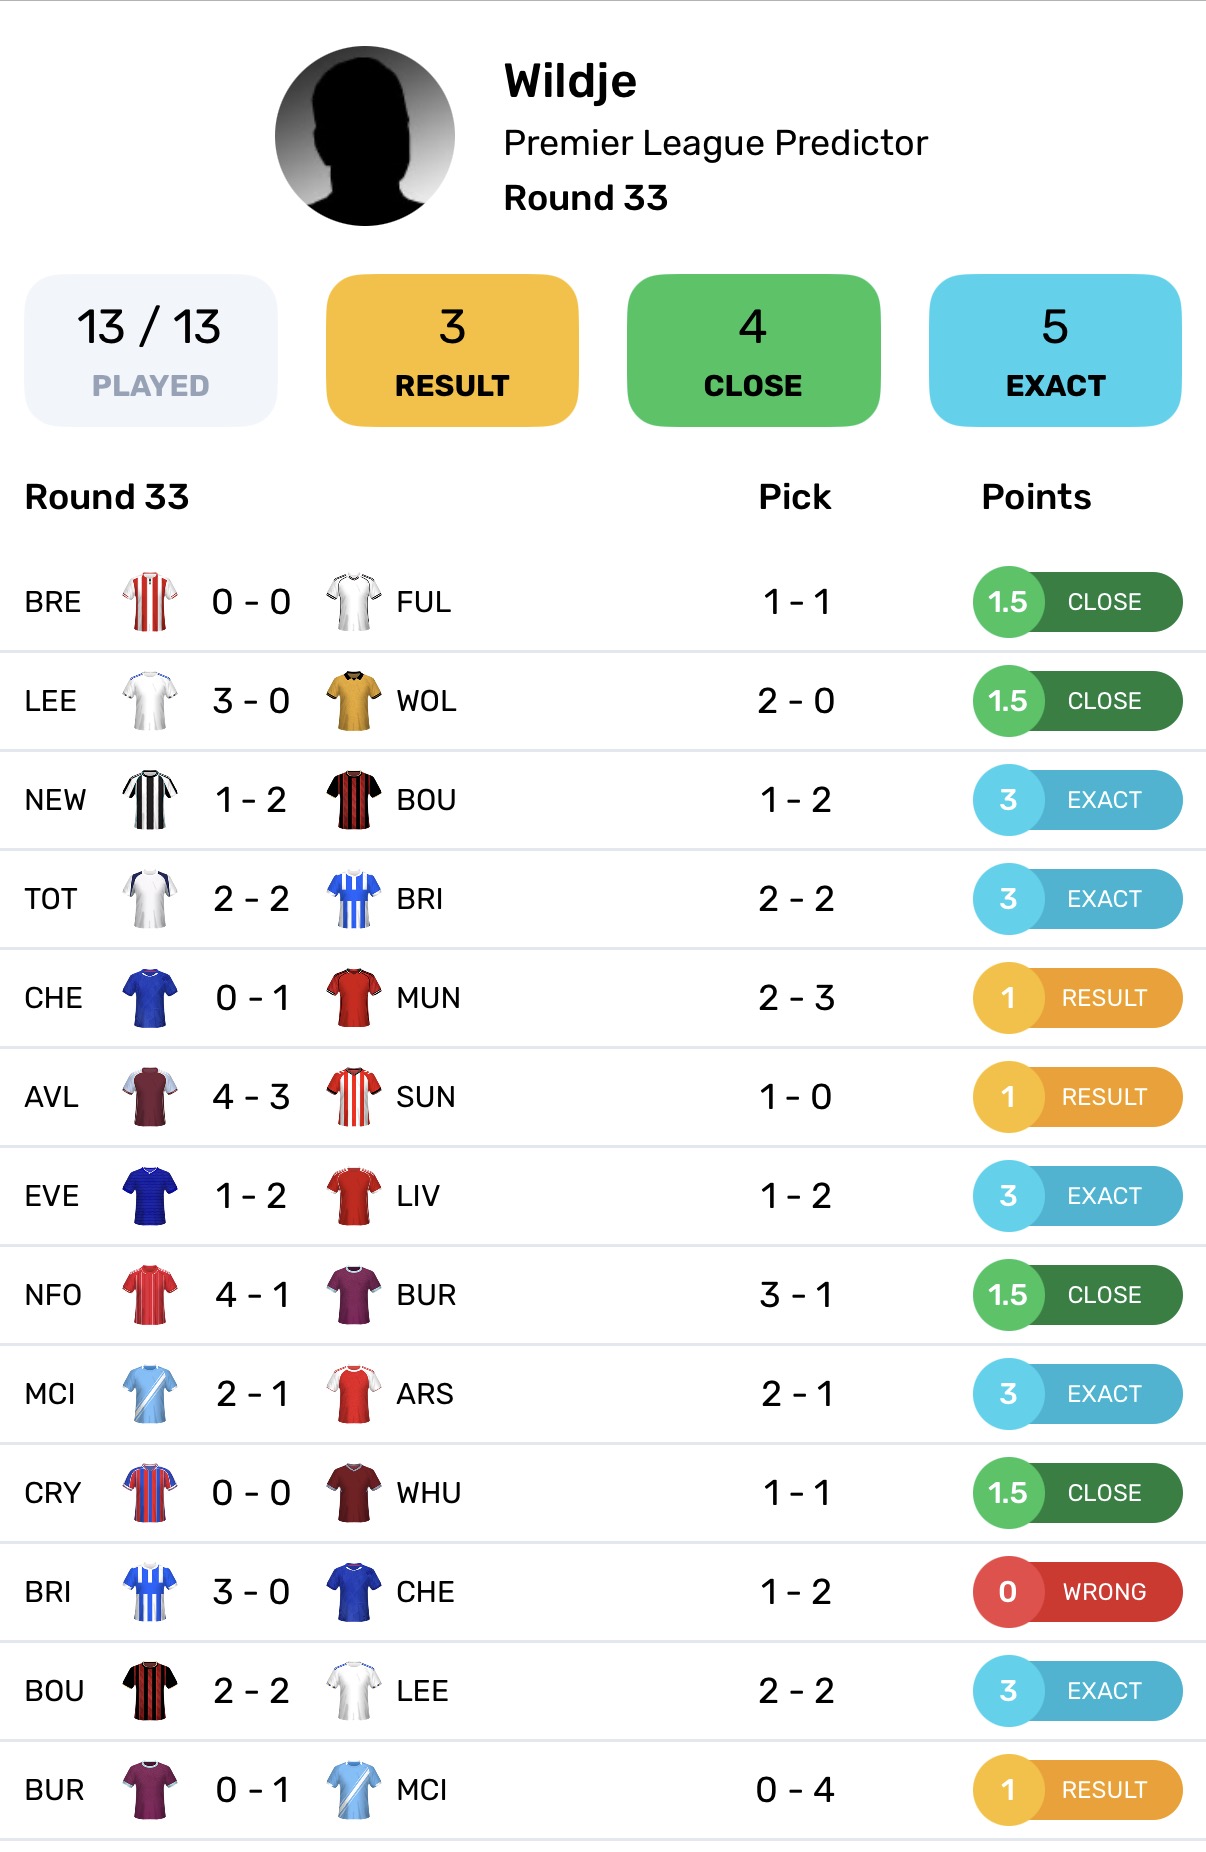Image resolution: width=1206 pixels, height=1852 pixels.
Task: Click the EXACT badge for MCI vs ARS
Action: (x=1078, y=1394)
